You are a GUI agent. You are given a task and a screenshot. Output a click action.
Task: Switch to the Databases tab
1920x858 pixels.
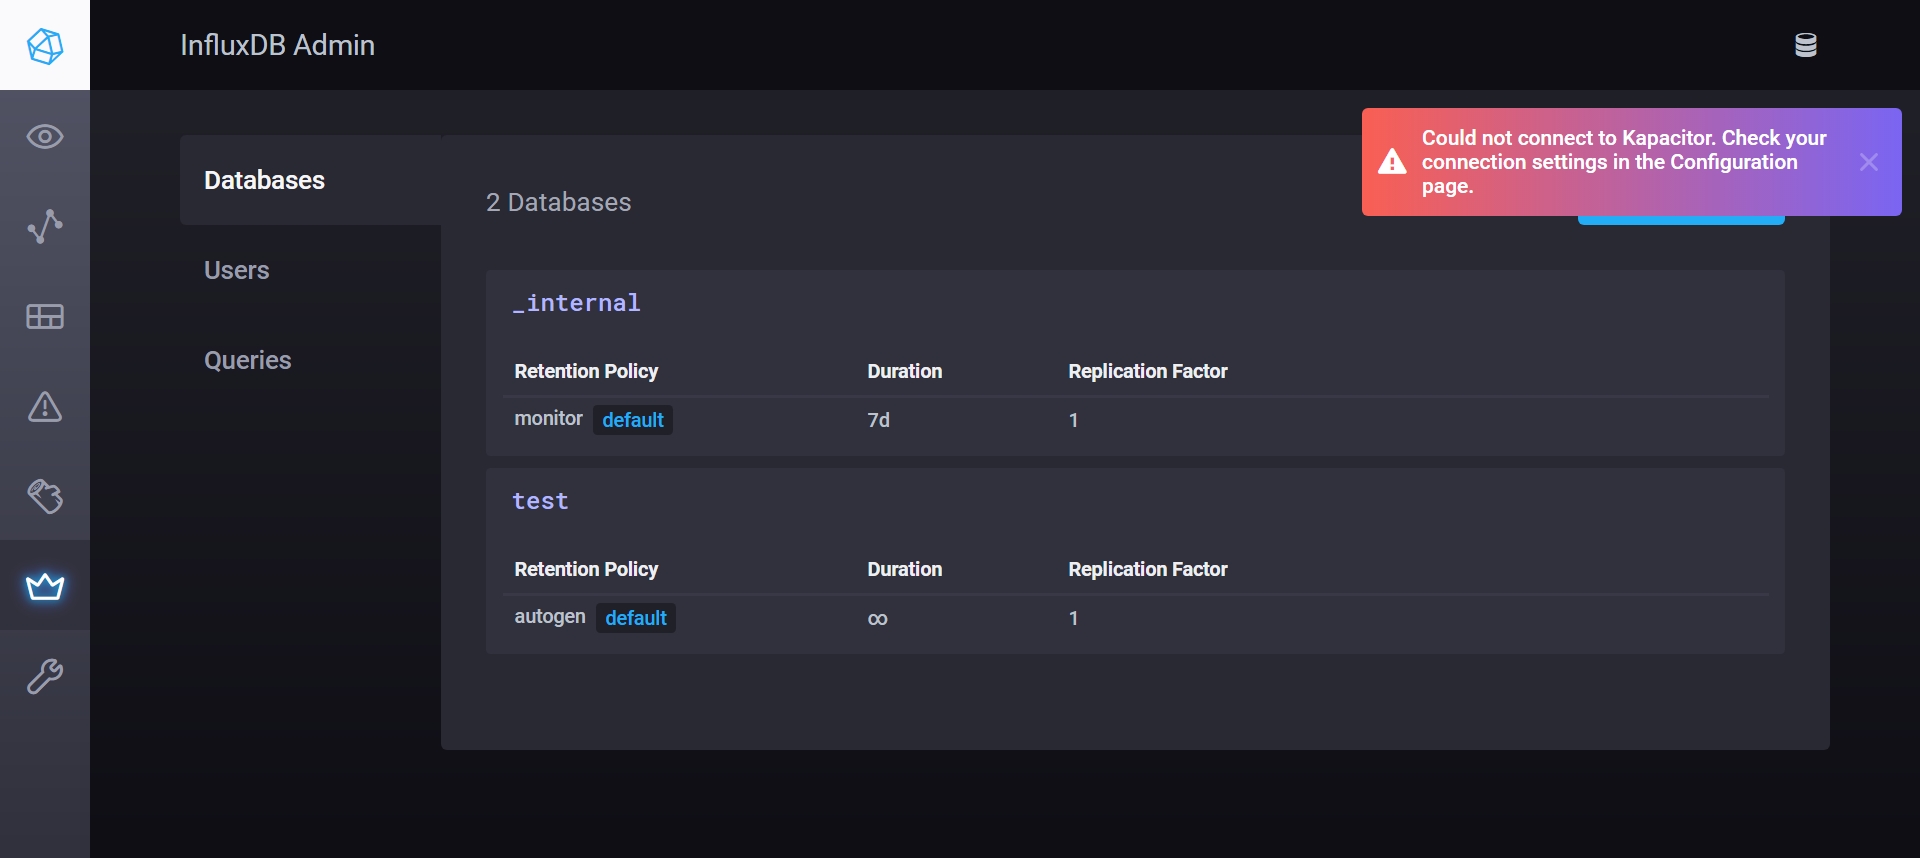pyautogui.click(x=311, y=180)
